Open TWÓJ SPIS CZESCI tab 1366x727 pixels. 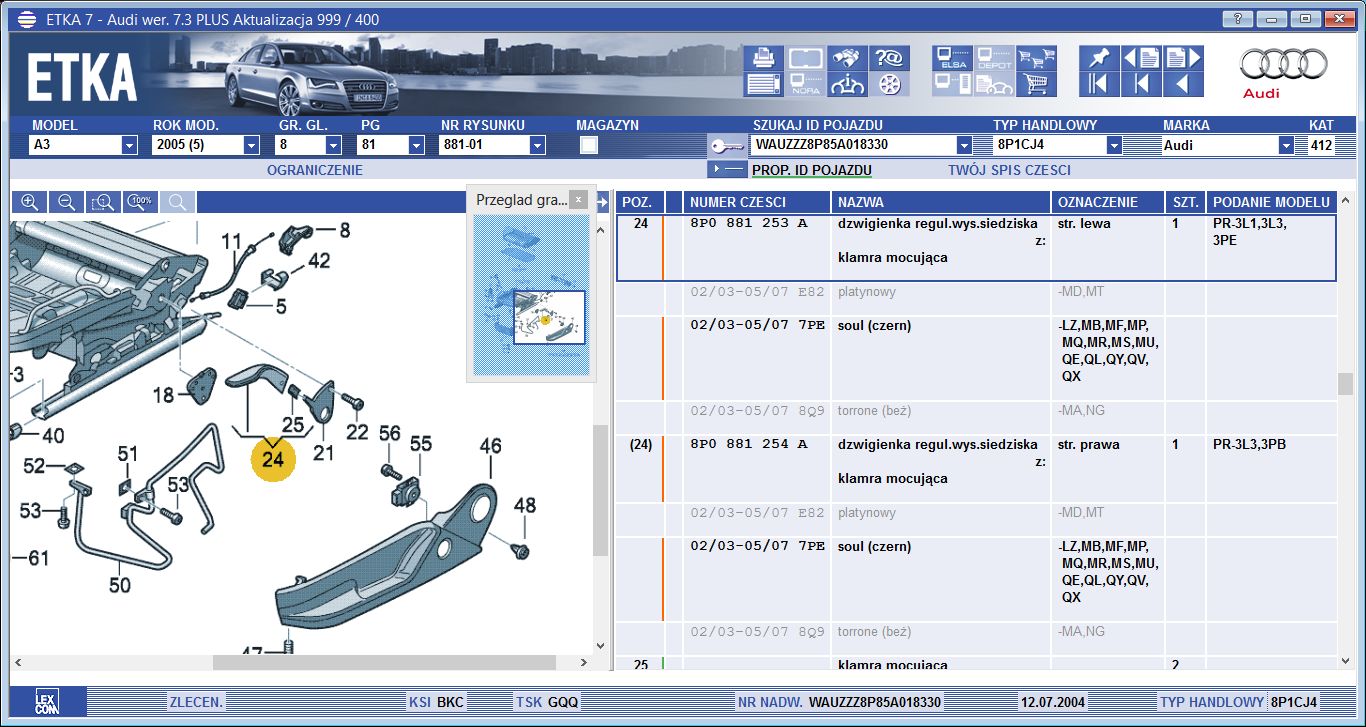1009,170
